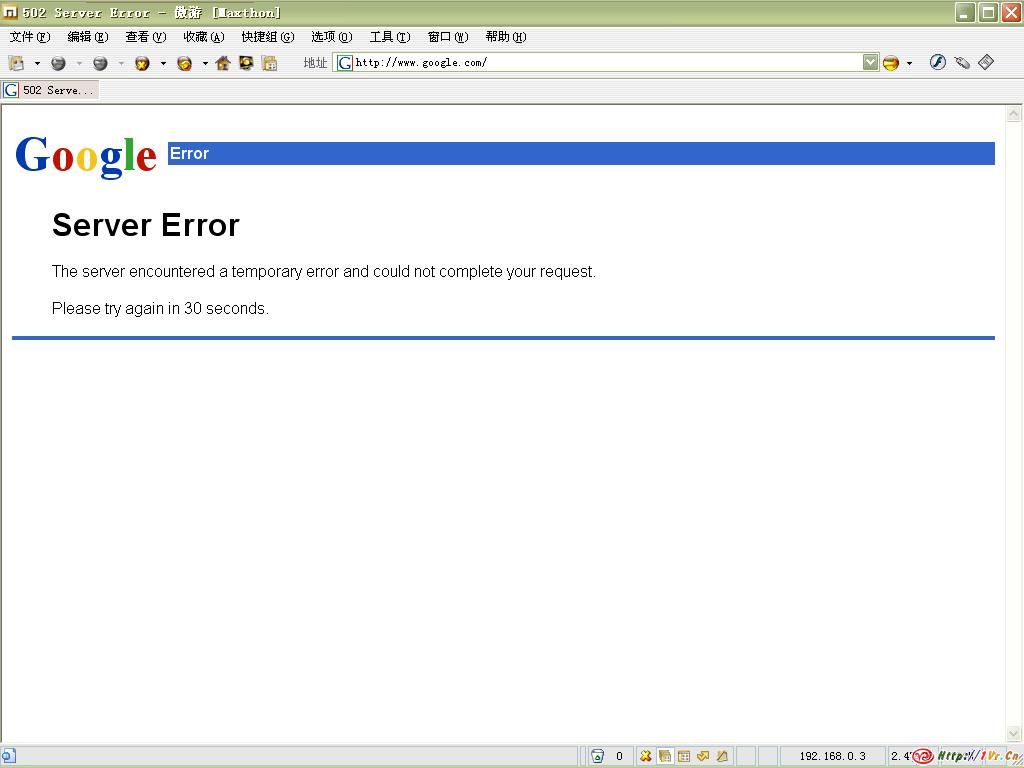This screenshot has width=1024, height=768.
Task: Click the Refresh page icon
Action: pyautogui.click(x=184, y=63)
